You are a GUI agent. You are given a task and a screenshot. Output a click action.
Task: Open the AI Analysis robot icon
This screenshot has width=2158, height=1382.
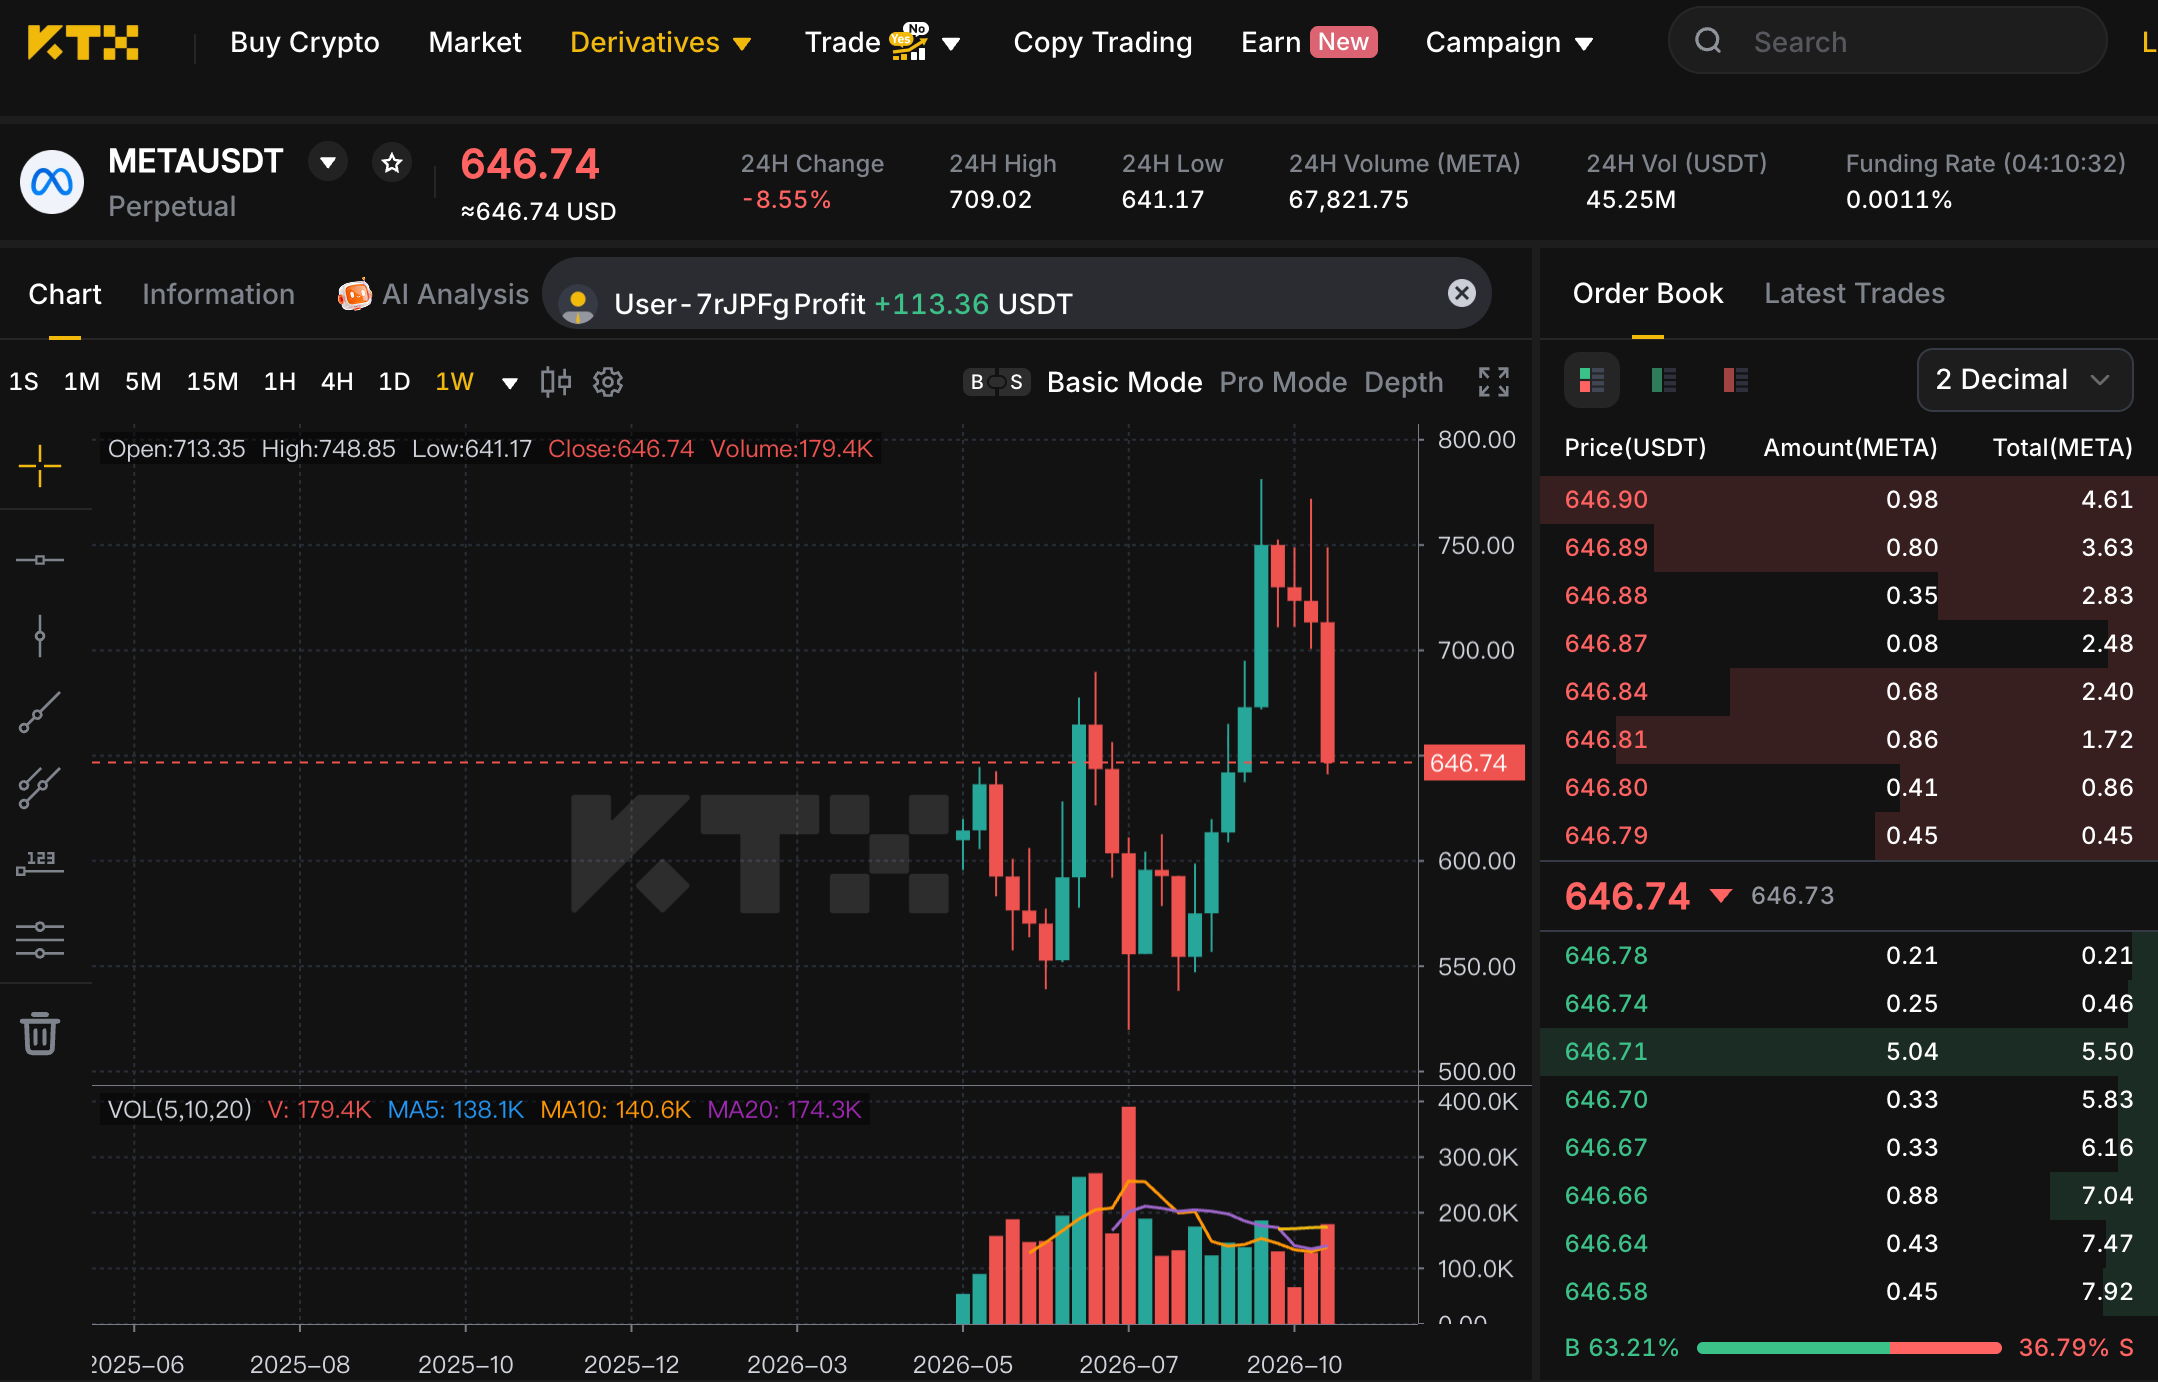354,294
